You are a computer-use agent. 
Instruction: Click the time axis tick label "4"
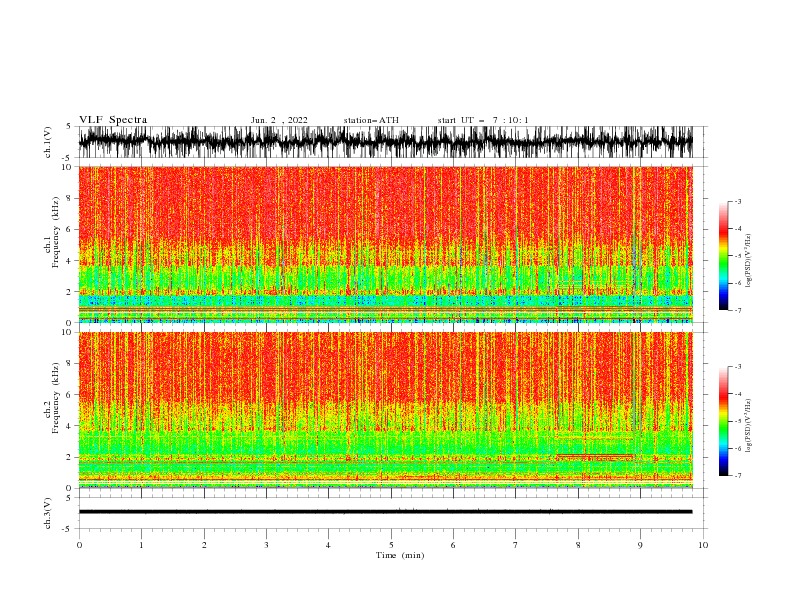[x=328, y=545]
